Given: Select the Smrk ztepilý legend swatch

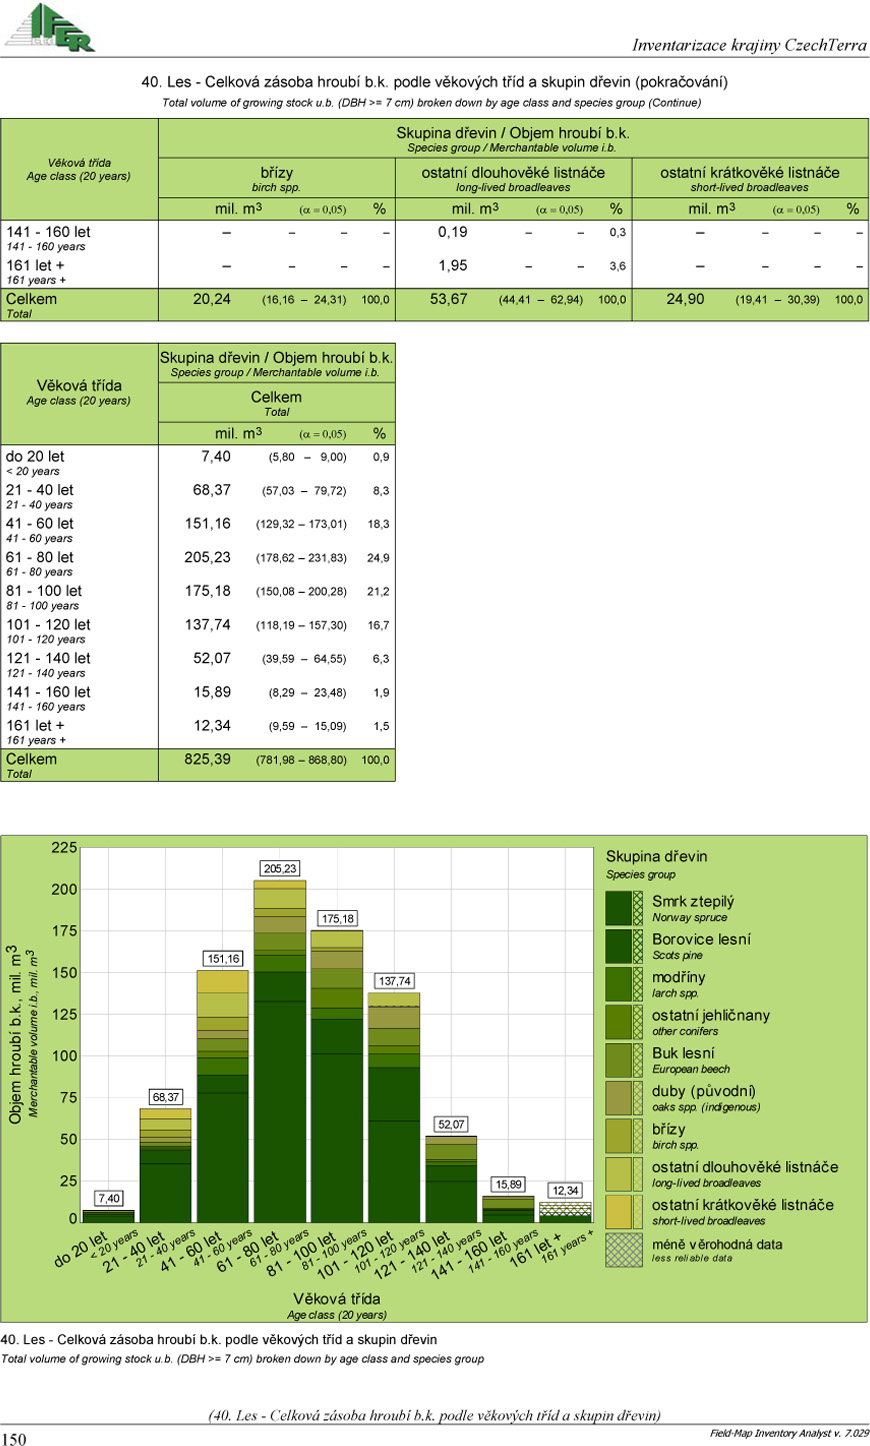Looking at the screenshot, I should pyautogui.click(x=624, y=908).
